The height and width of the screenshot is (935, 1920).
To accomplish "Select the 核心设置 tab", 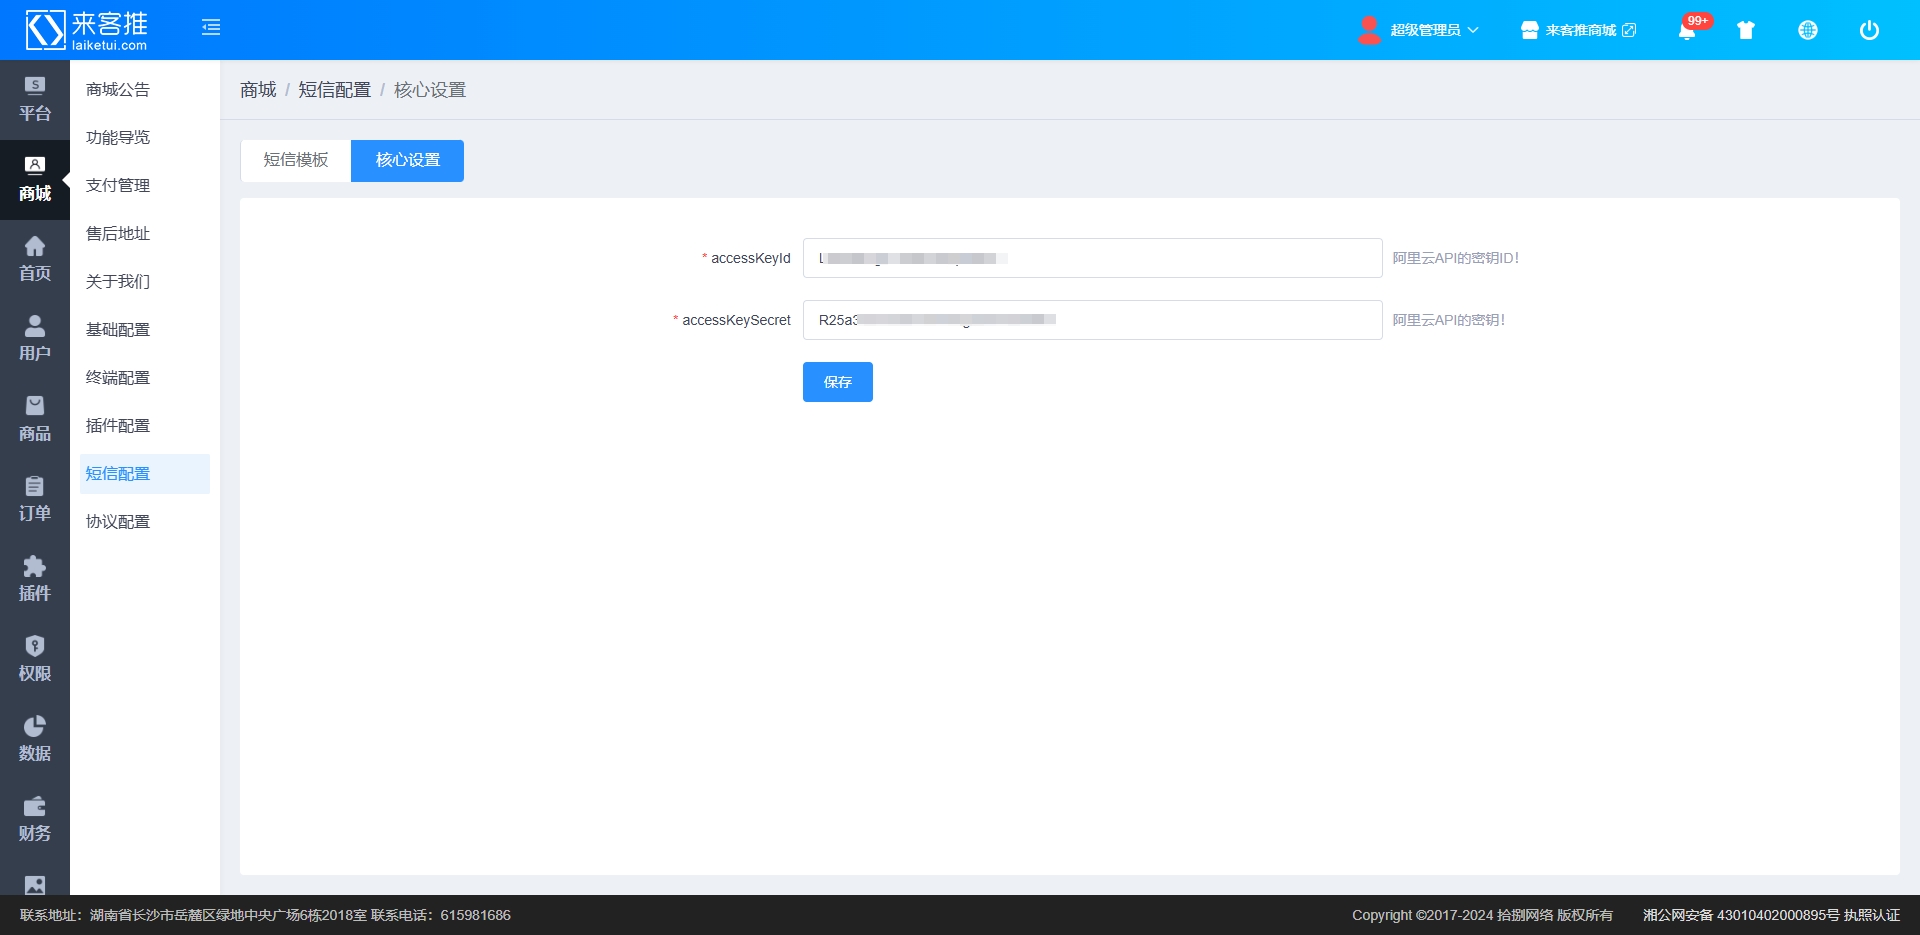I will pyautogui.click(x=407, y=160).
